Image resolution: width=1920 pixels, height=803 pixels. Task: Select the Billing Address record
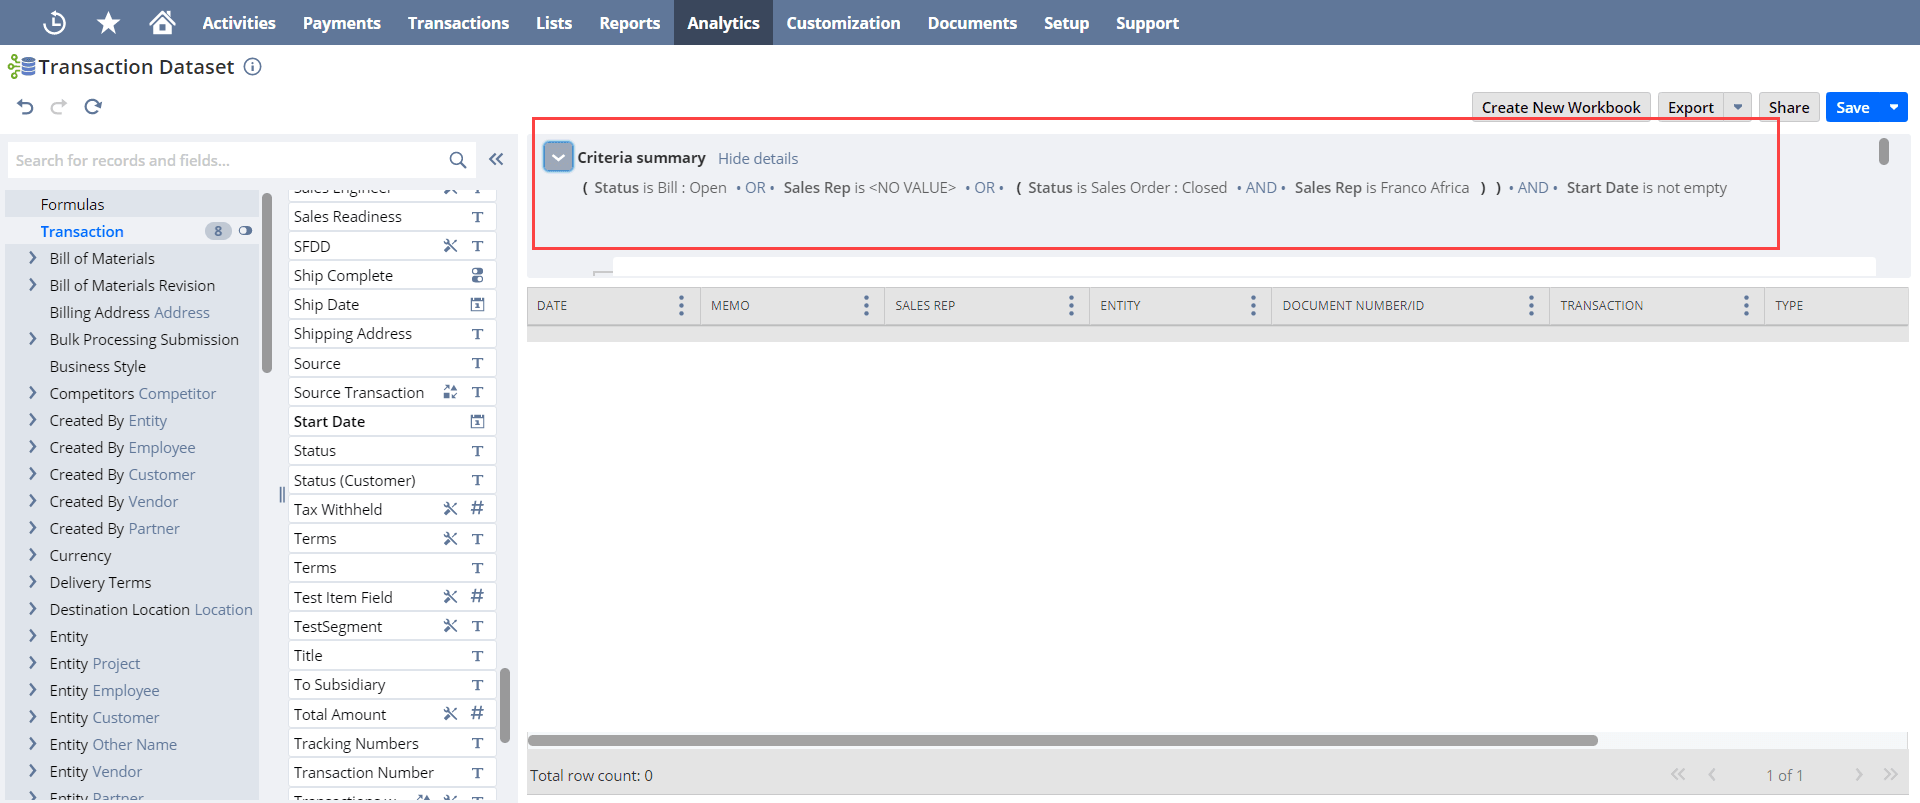coord(130,312)
